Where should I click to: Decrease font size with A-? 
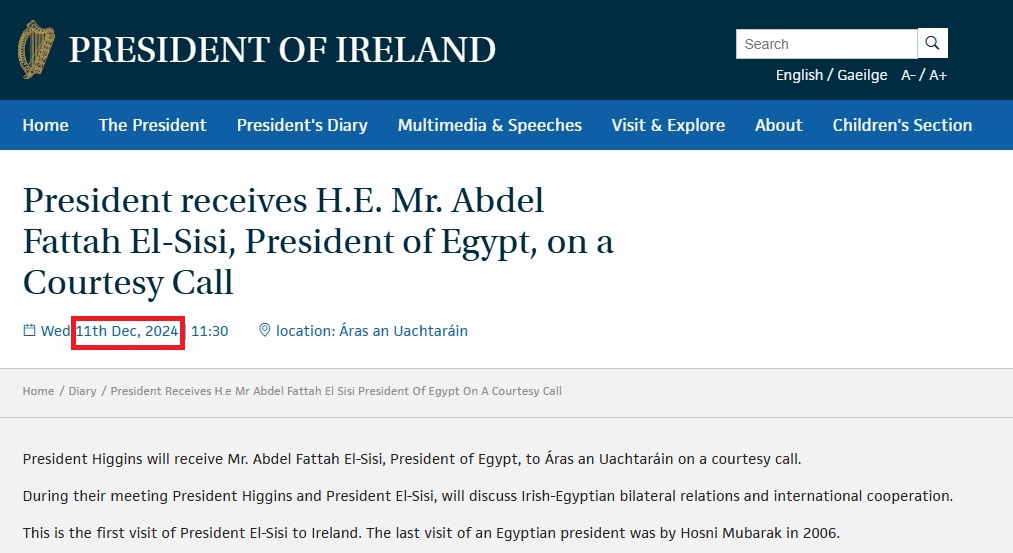pyautogui.click(x=908, y=75)
